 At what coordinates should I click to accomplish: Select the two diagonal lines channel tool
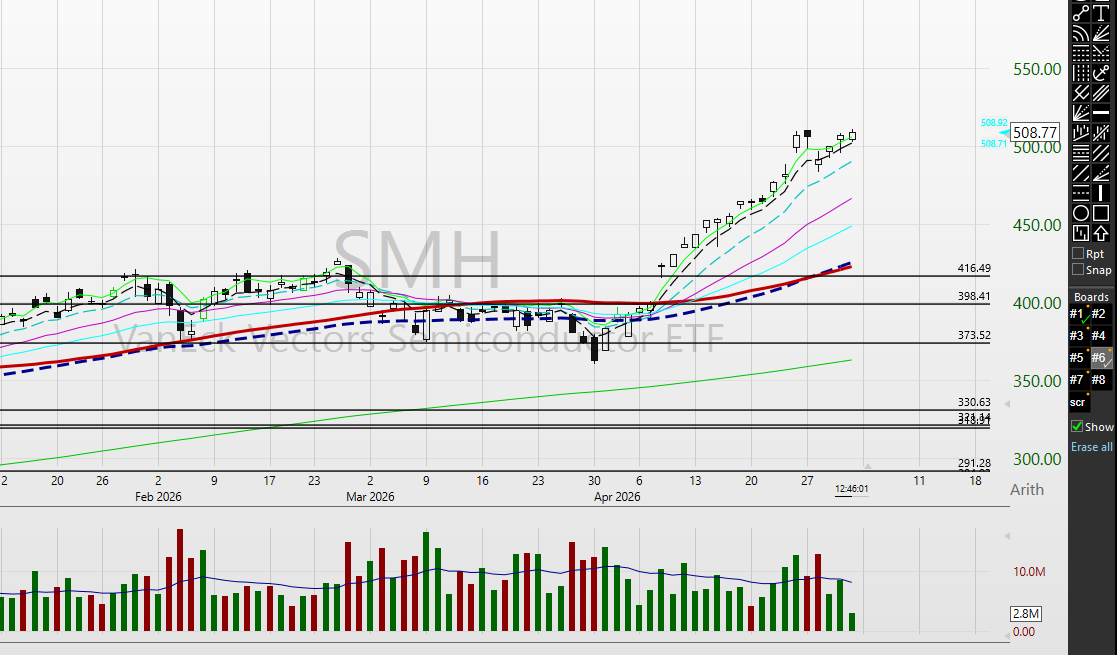click(x=1081, y=173)
